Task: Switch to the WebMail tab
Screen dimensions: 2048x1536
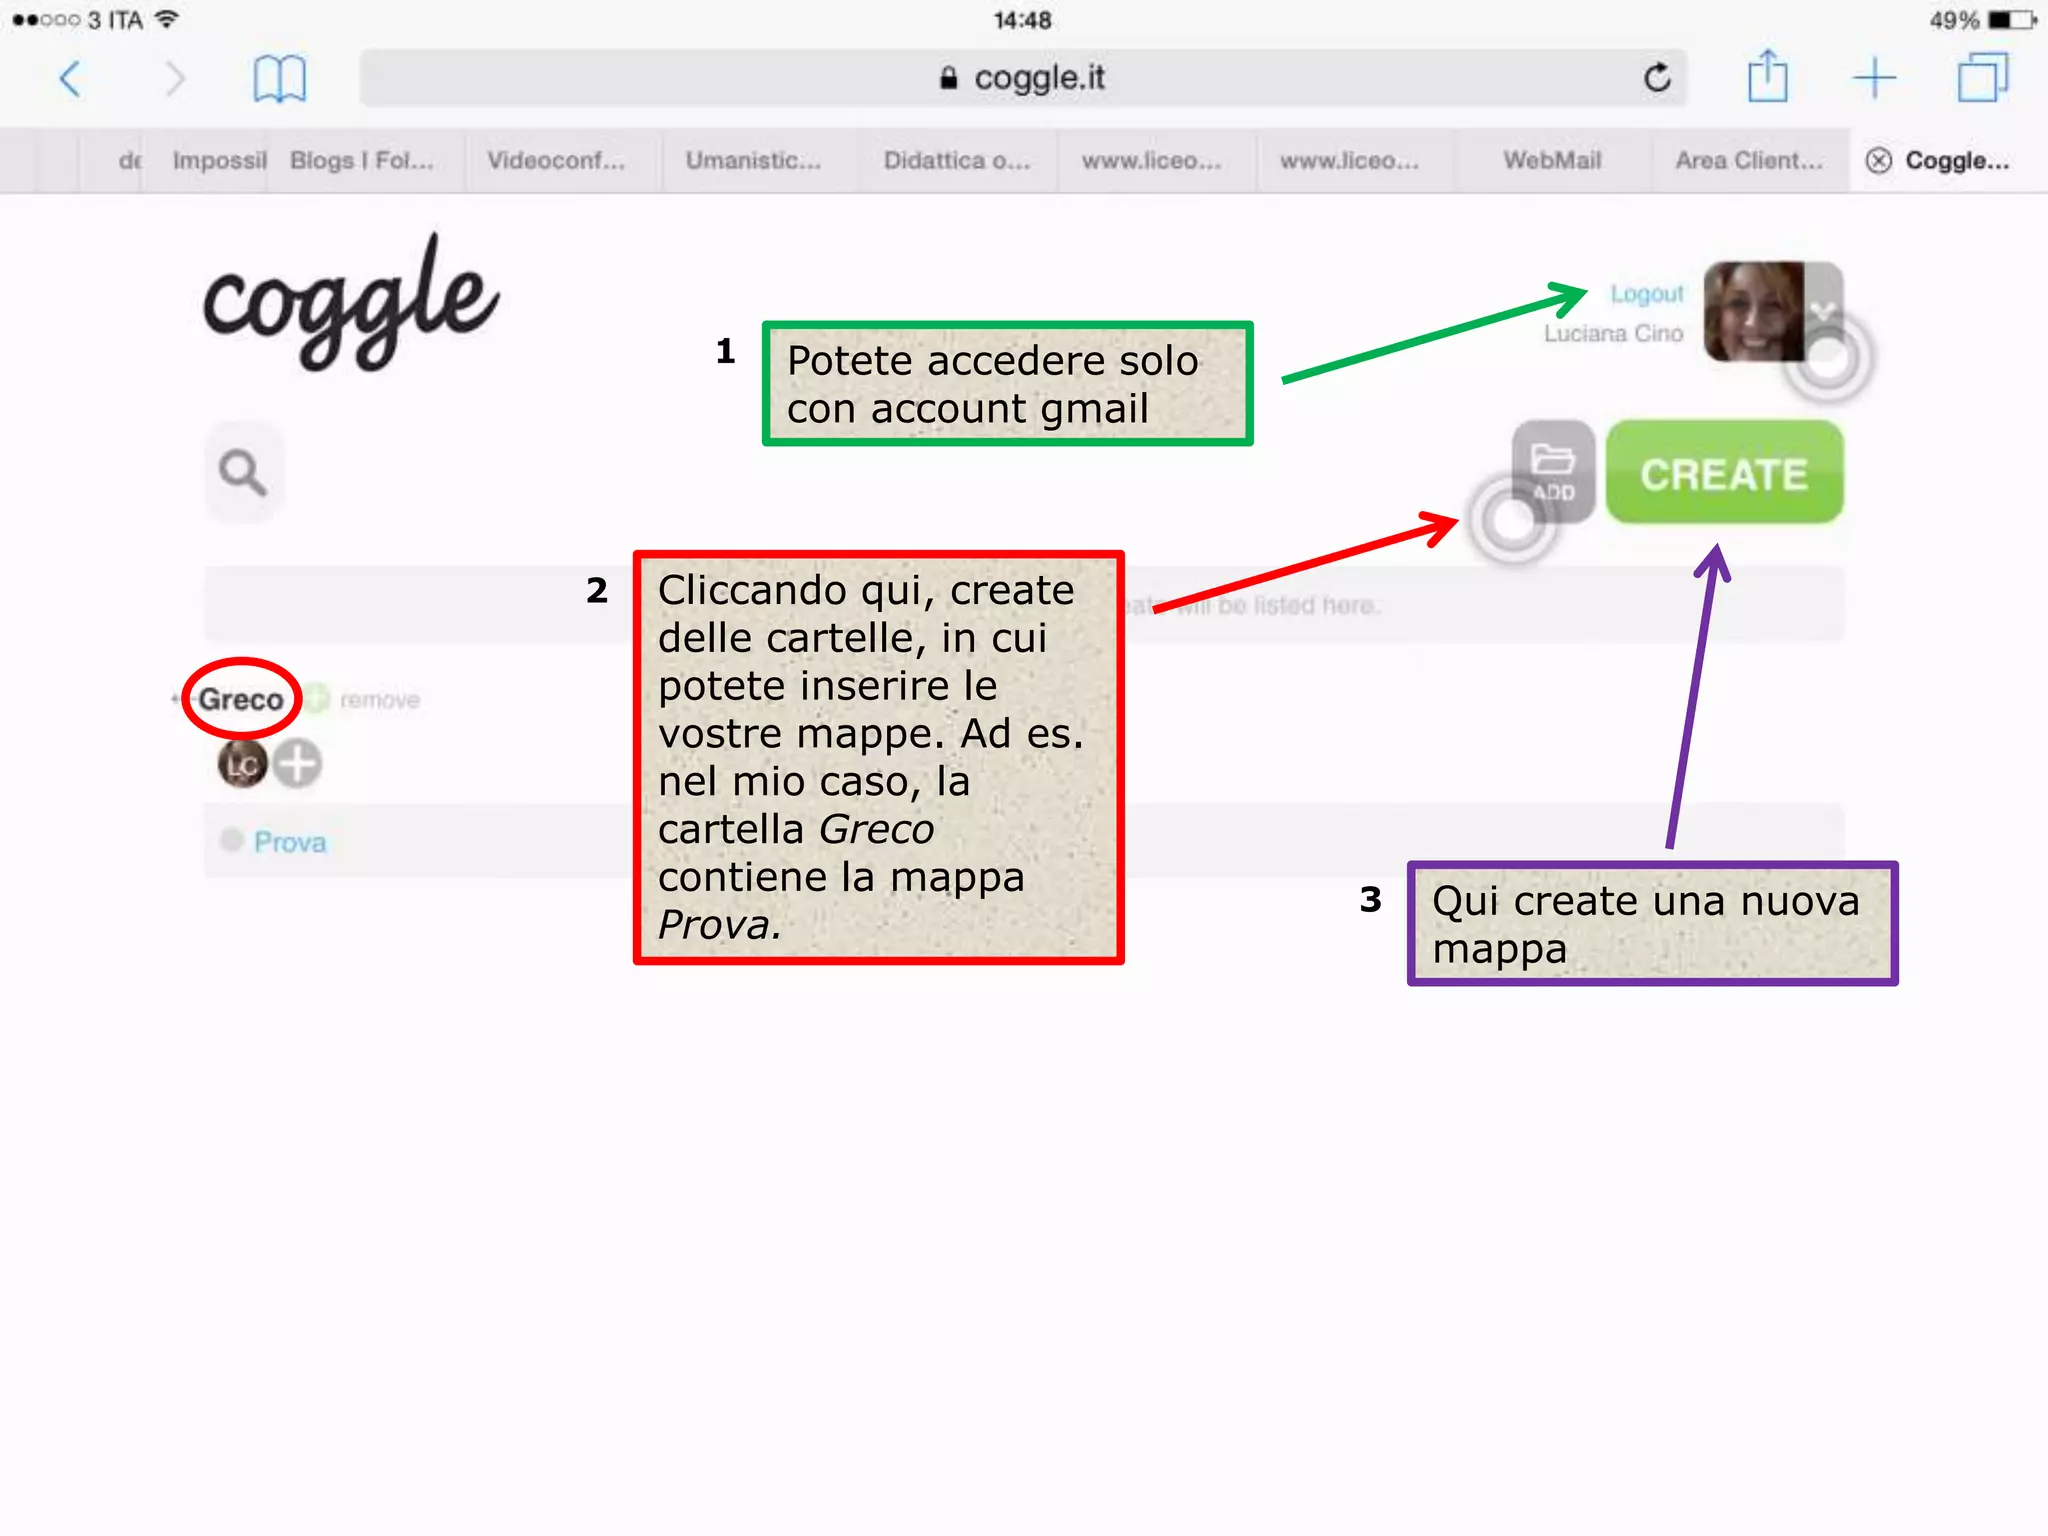Action: pyautogui.click(x=1552, y=161)
